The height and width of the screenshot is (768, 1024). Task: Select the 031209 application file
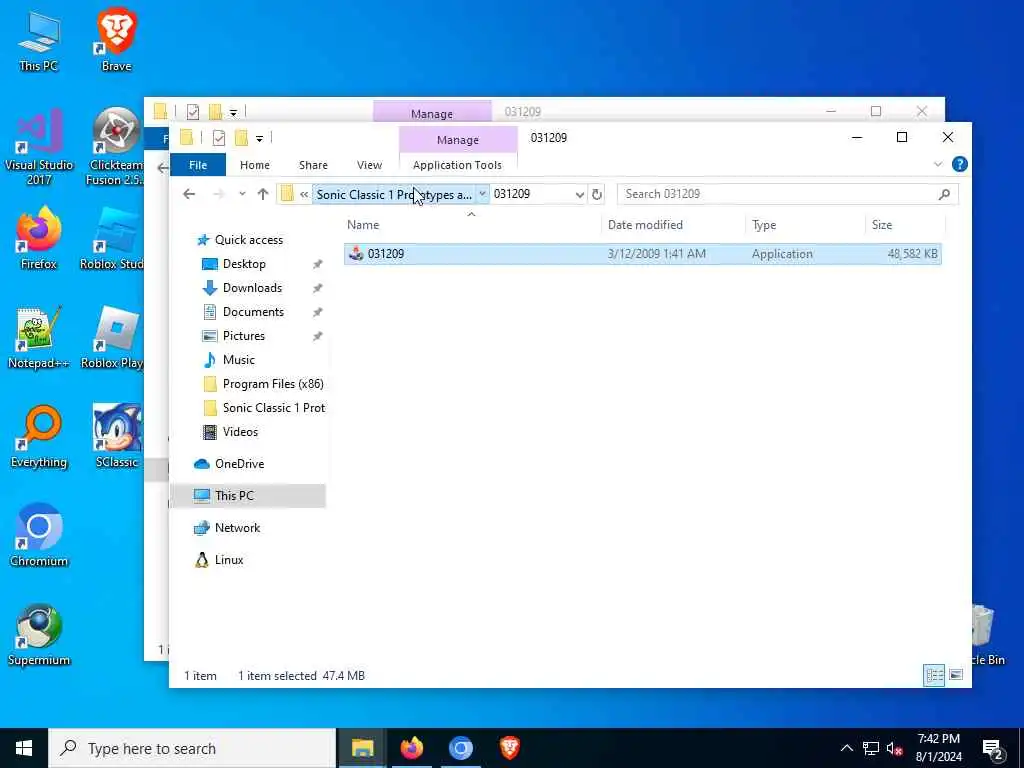[643, 254]
